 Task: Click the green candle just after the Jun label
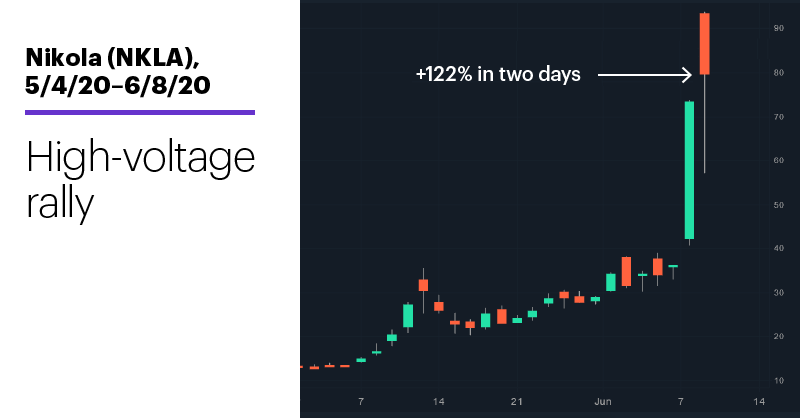611,282
